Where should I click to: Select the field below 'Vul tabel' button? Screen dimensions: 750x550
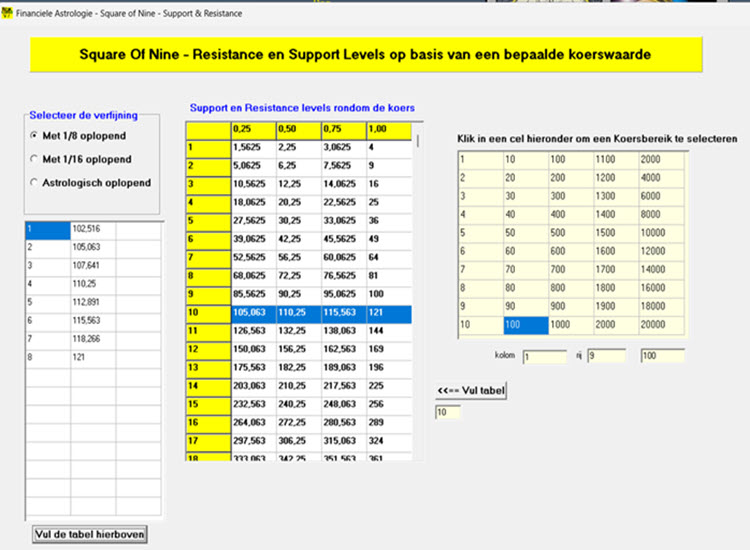tap(448, 412)
